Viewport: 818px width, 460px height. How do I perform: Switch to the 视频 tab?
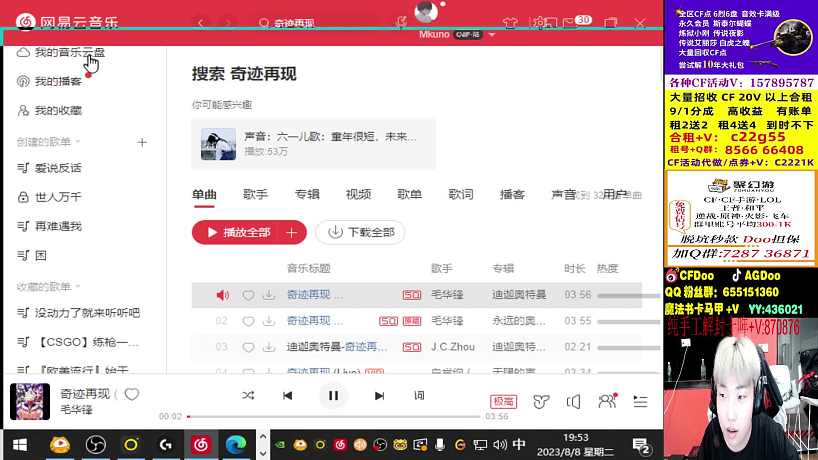pos(358,195)
